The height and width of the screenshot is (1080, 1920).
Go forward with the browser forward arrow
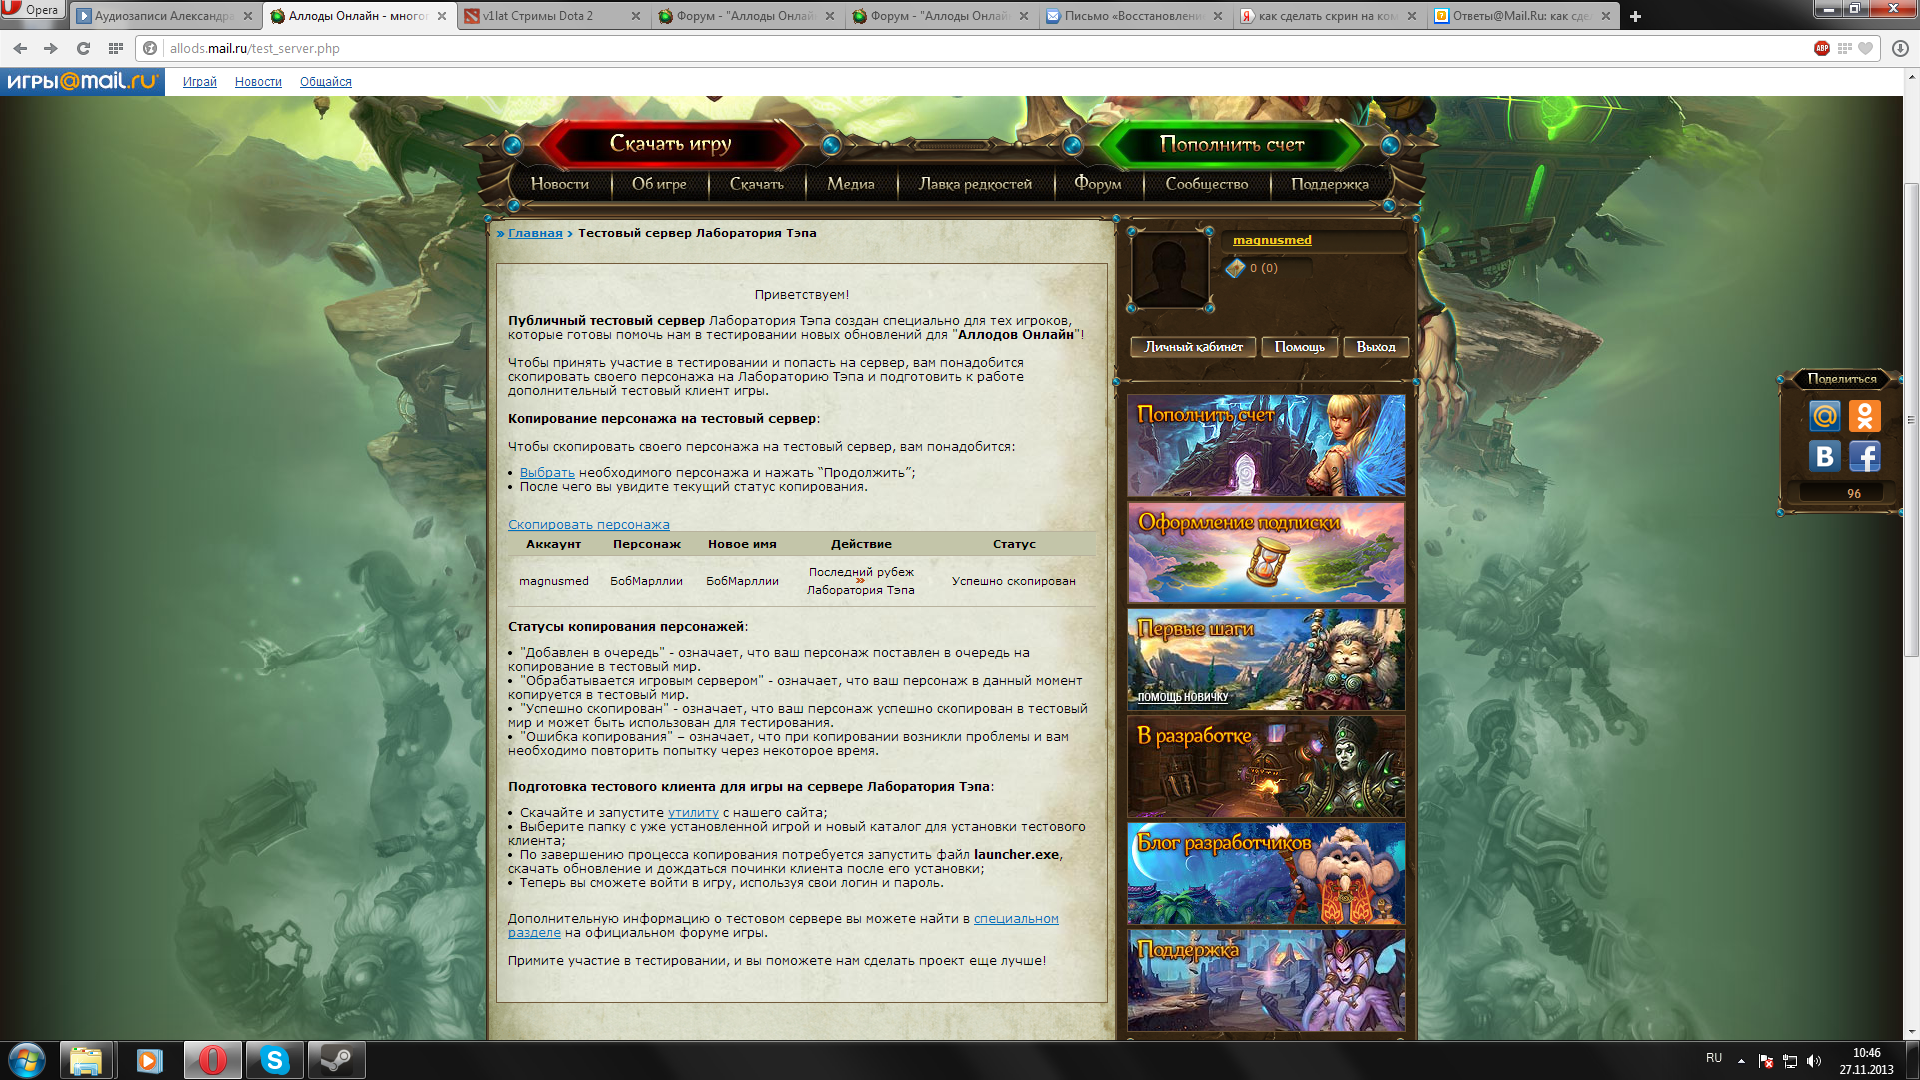tap(51, 48)
